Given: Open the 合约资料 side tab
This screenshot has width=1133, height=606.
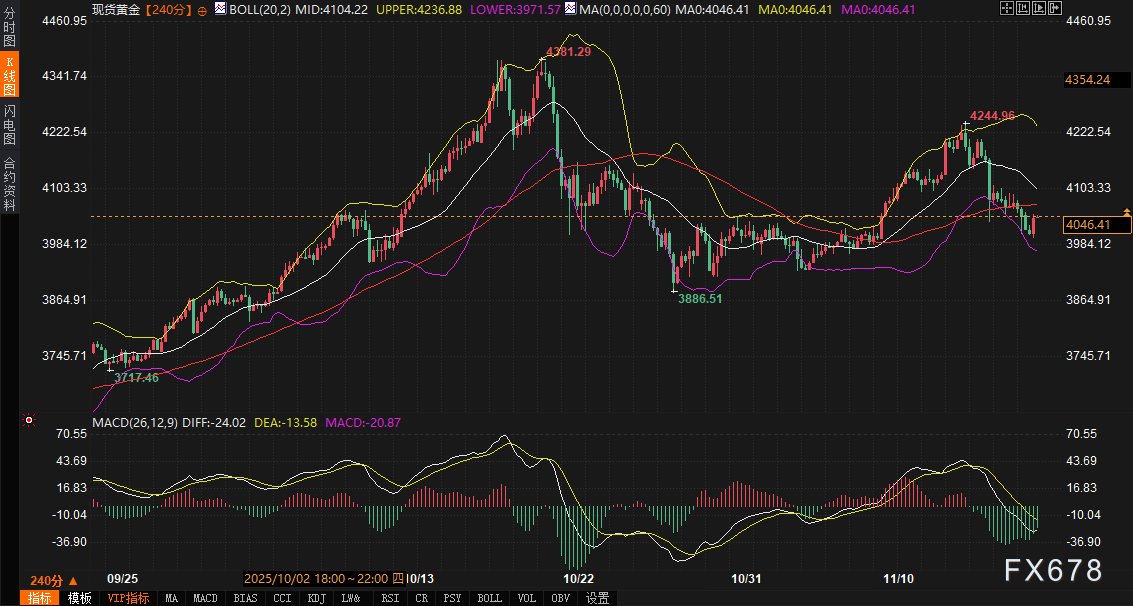Looking at the screenshot, I should point(10,184).
